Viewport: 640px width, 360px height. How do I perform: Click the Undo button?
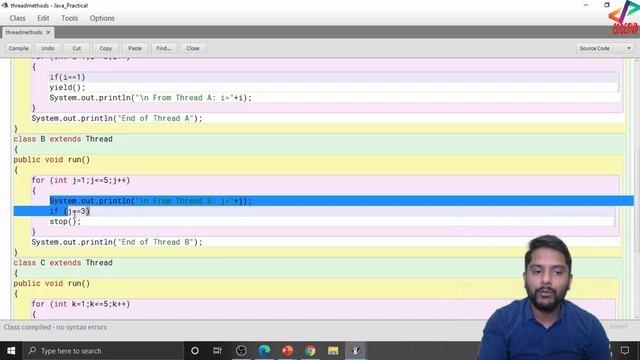47,48
